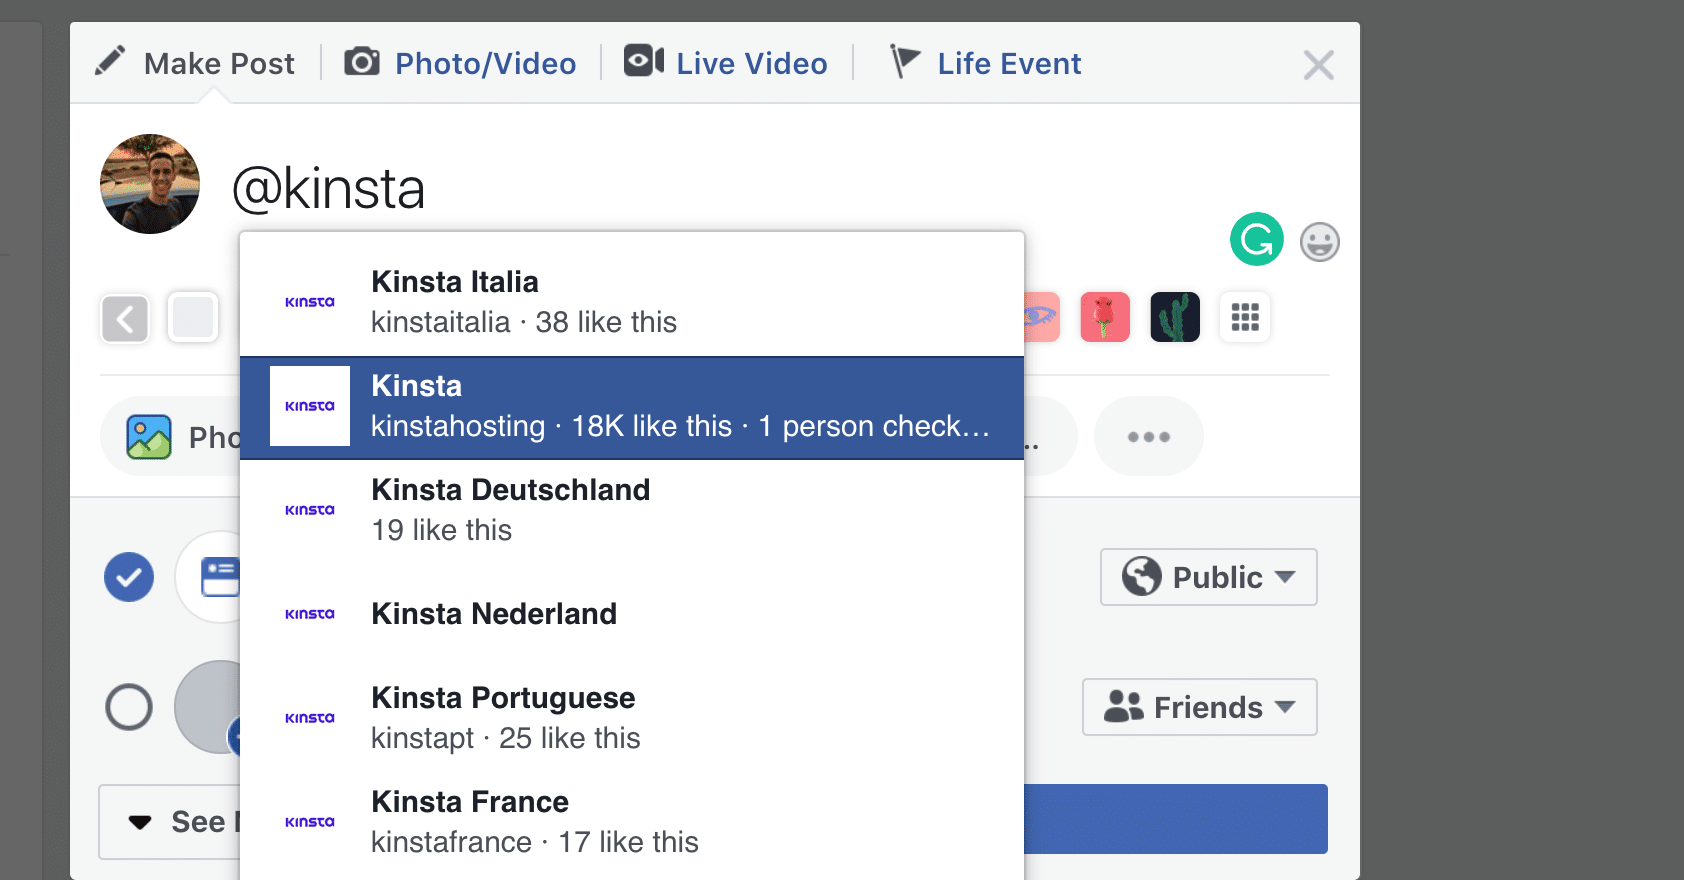Open the emoji picker smiley icon
This screenshot has height=880, width=1684.
[1319, 241]
